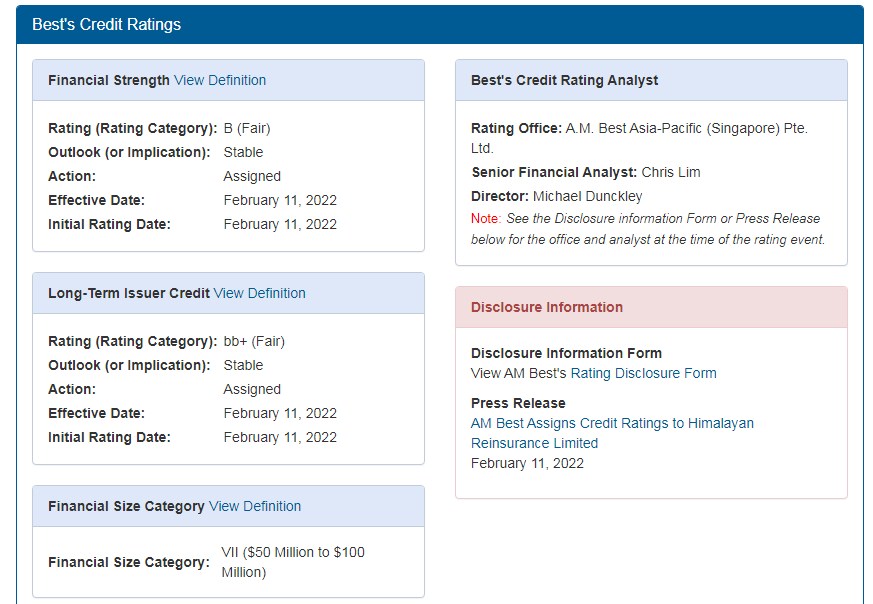Open the Rating Disclosure Form link
Viewport: 873px width, 604px height.
pyautogui.click(x=643, y=373)
